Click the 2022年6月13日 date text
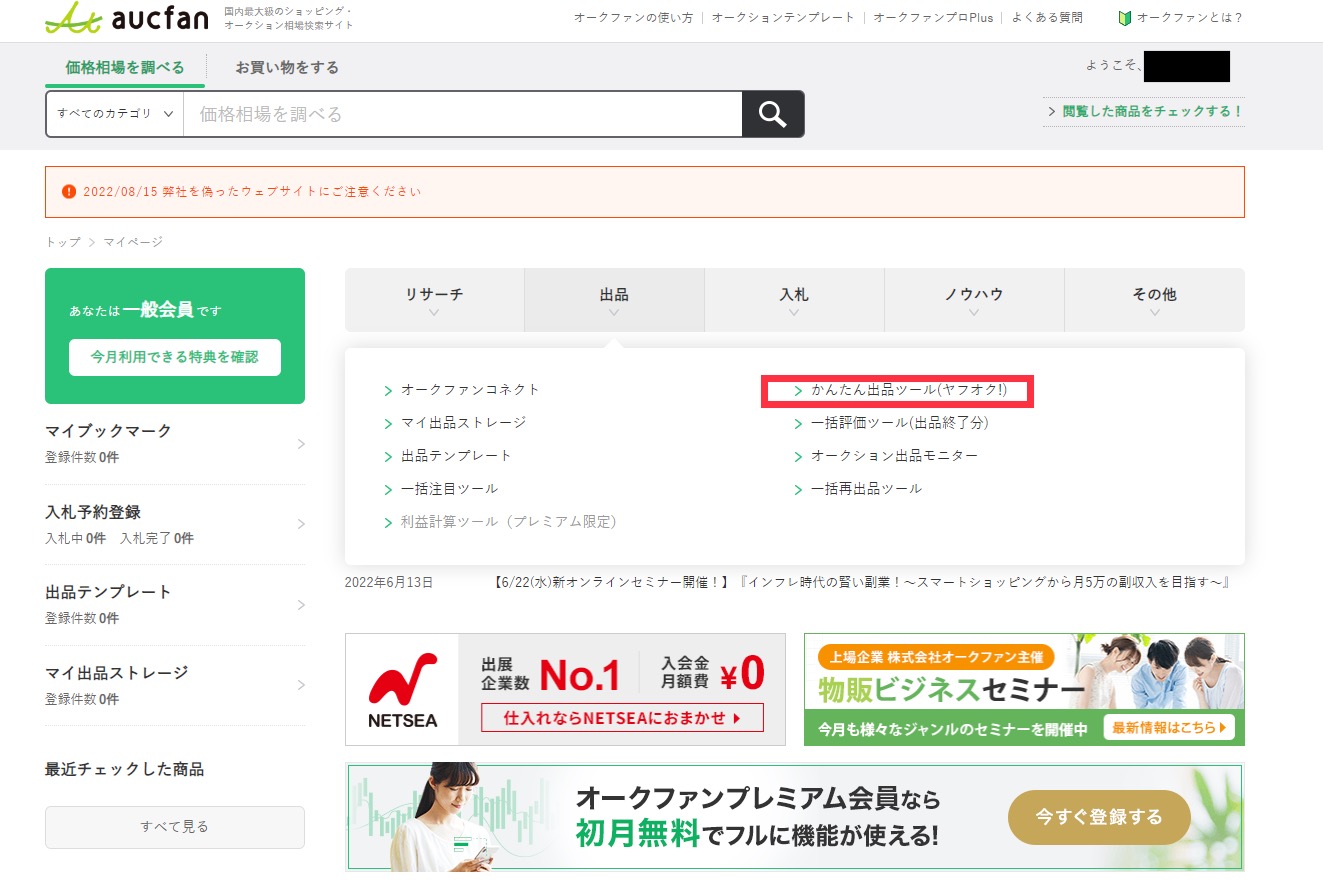This screenshot has height=889, width=1323. coord(389,582)
